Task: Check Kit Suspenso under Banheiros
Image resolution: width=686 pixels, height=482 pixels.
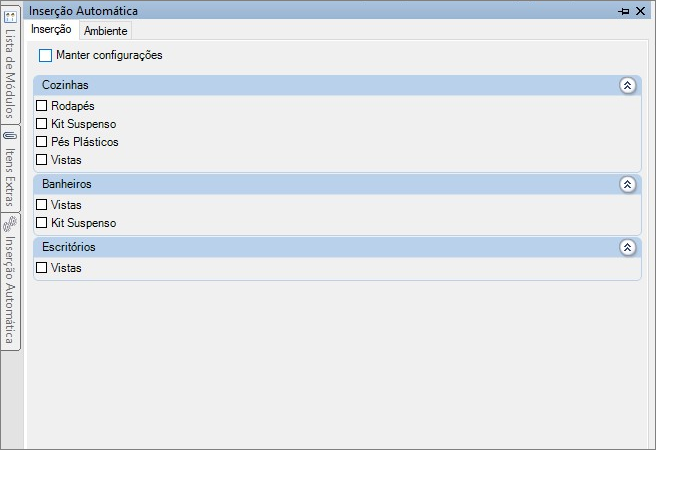Action: tap(42, 223)
